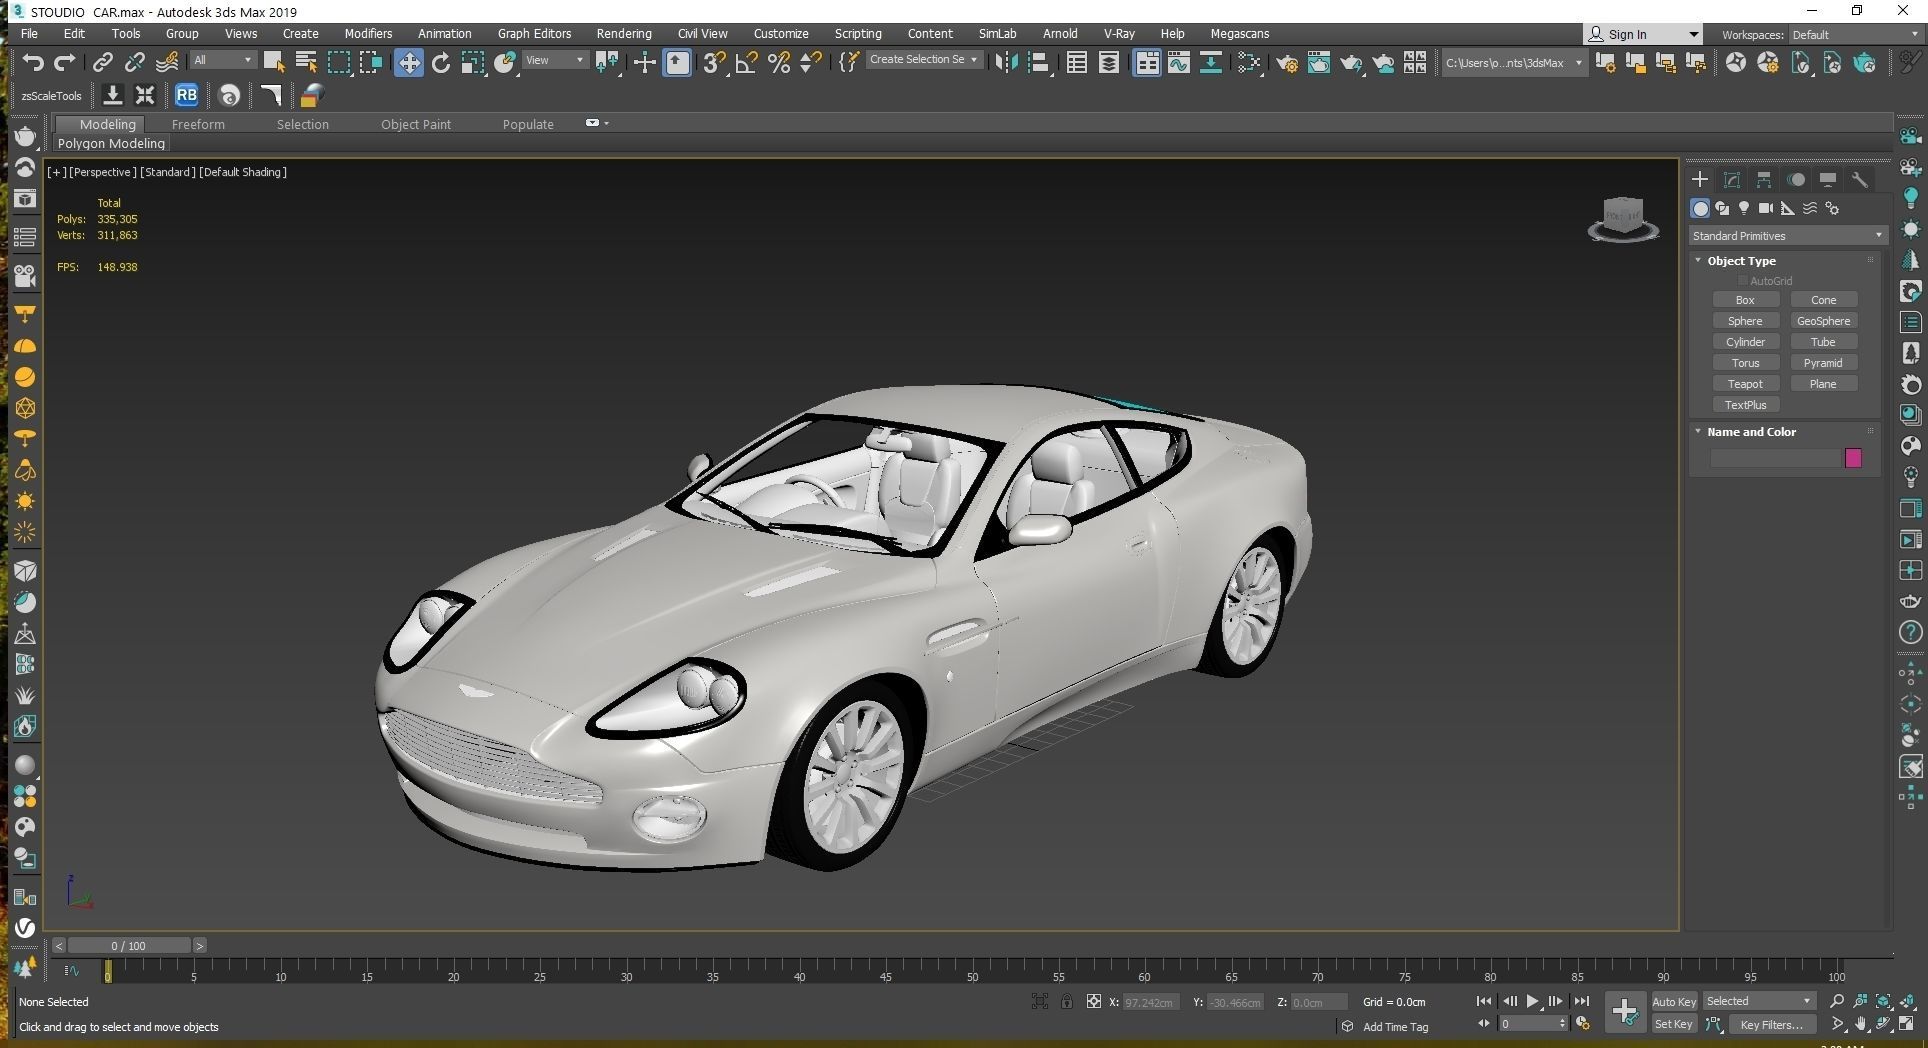This screenshot has width=1928, height=1048.
Task: Open the Motion panel tab
Action: pos(1796,180)
